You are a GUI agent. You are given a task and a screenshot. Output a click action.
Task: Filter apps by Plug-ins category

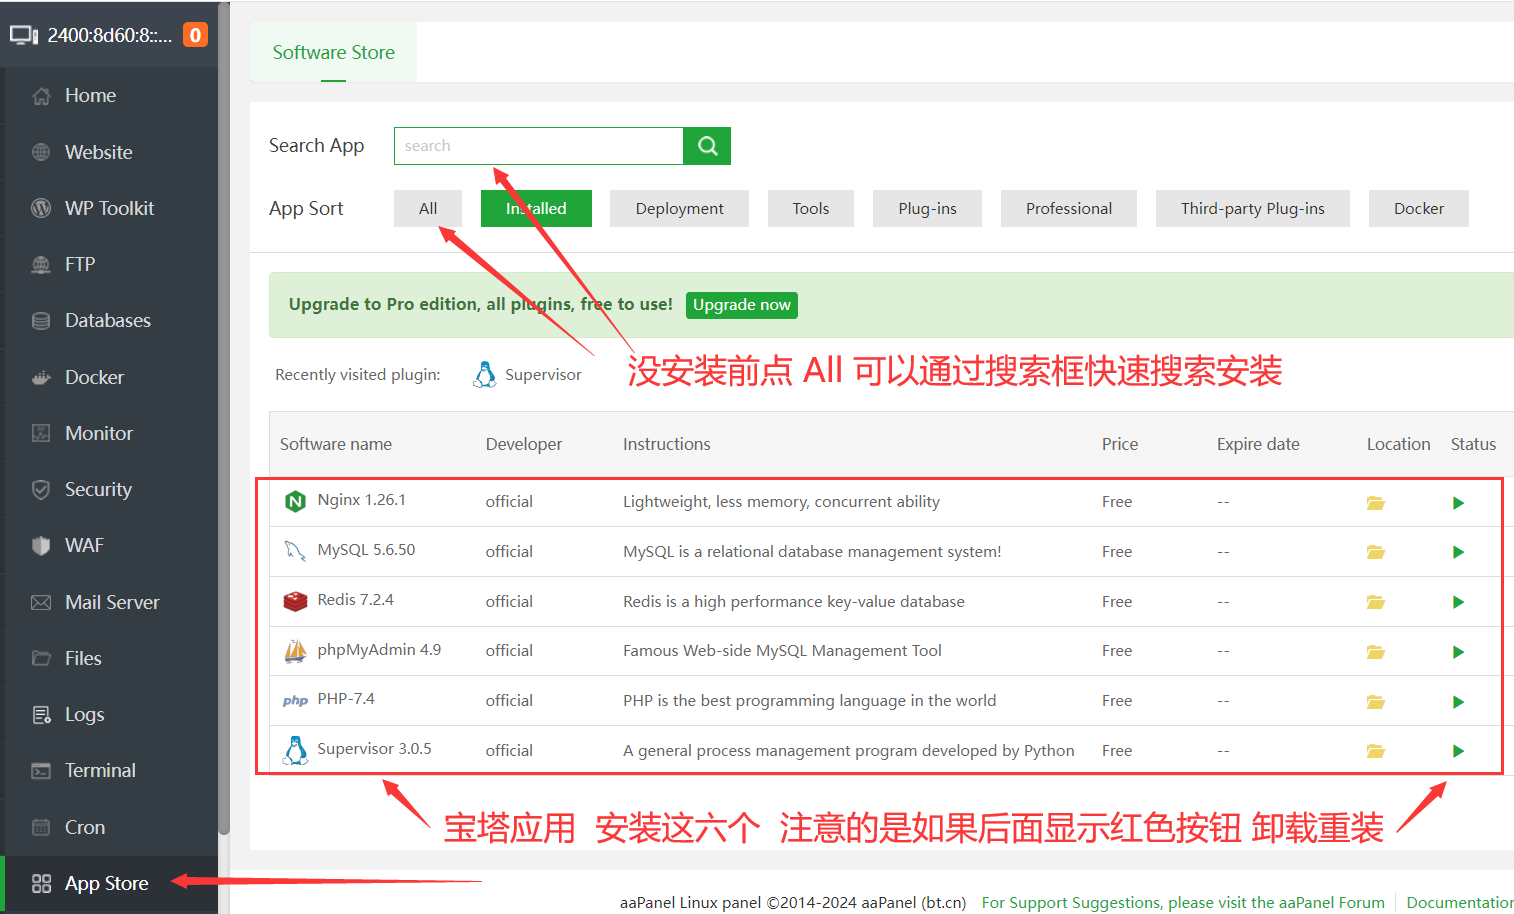pos(927,208)
